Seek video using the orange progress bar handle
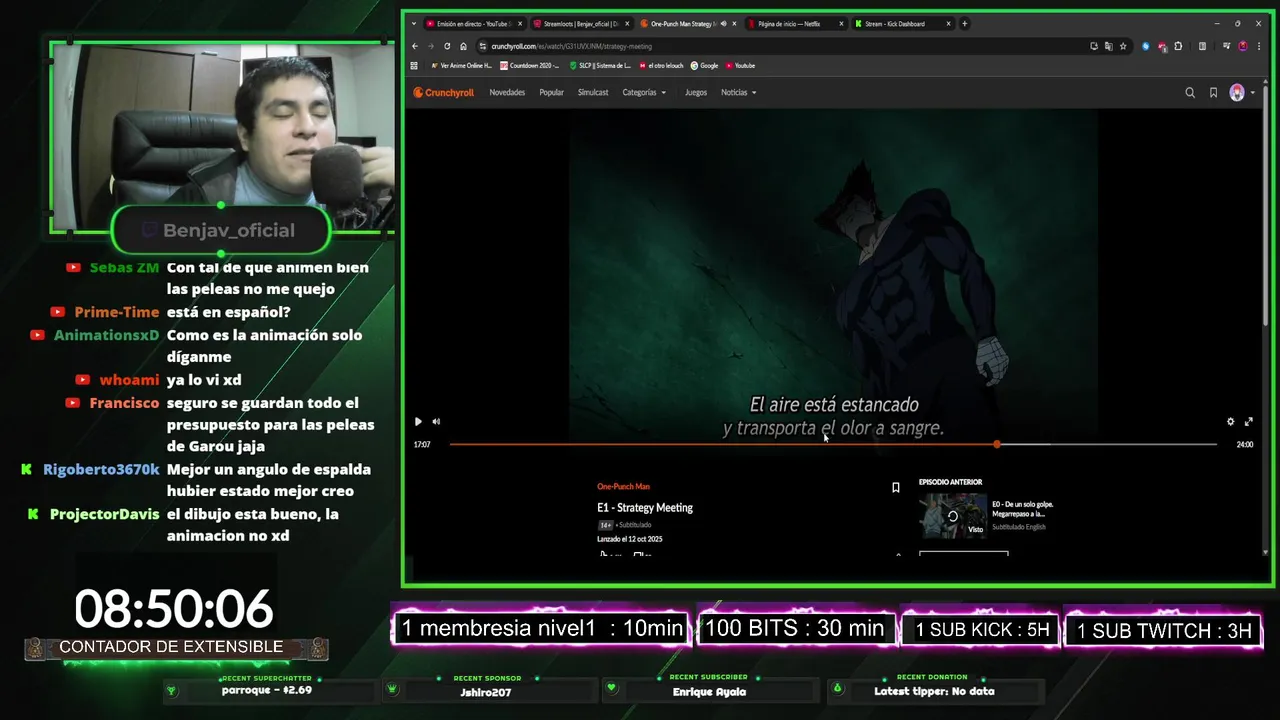 pos(997,444)
